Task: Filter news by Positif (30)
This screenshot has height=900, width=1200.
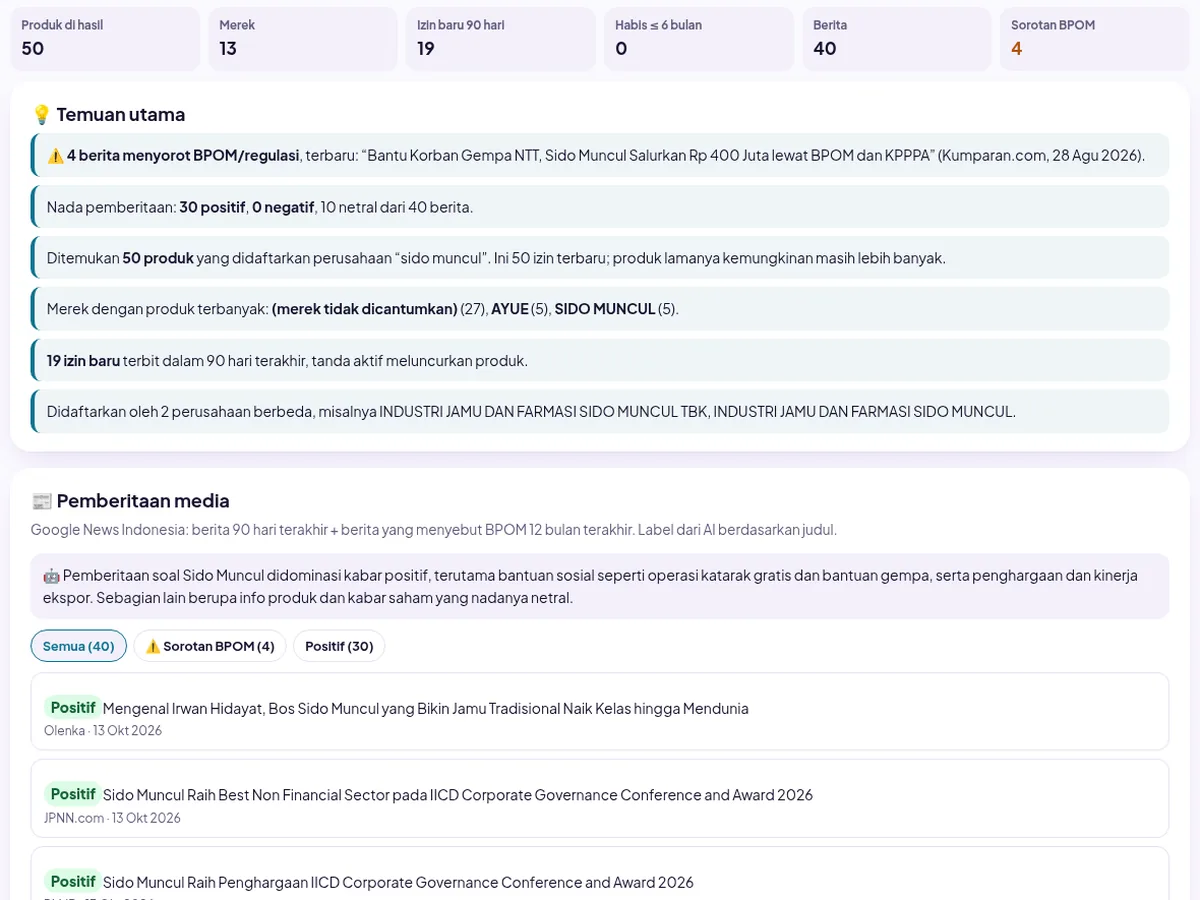Action: pyautogui.click(x=339, y=646)
